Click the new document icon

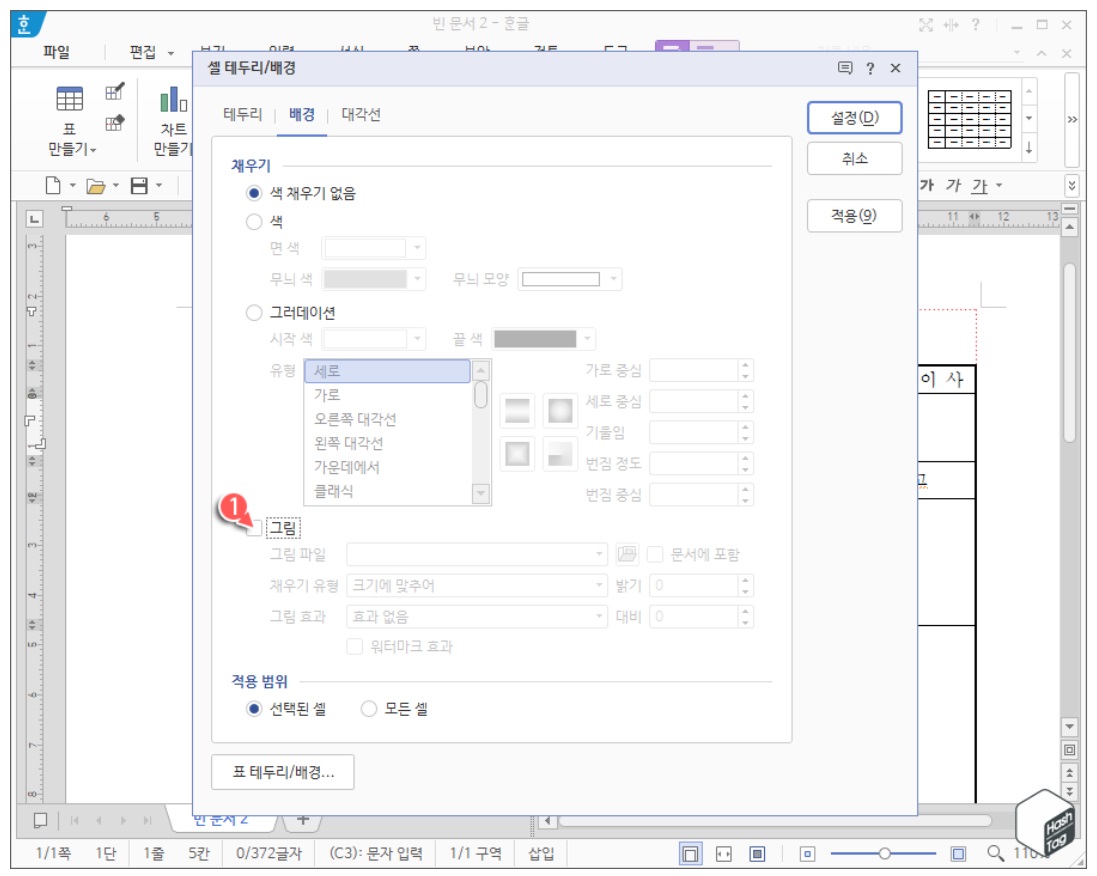tap(52, 185)
